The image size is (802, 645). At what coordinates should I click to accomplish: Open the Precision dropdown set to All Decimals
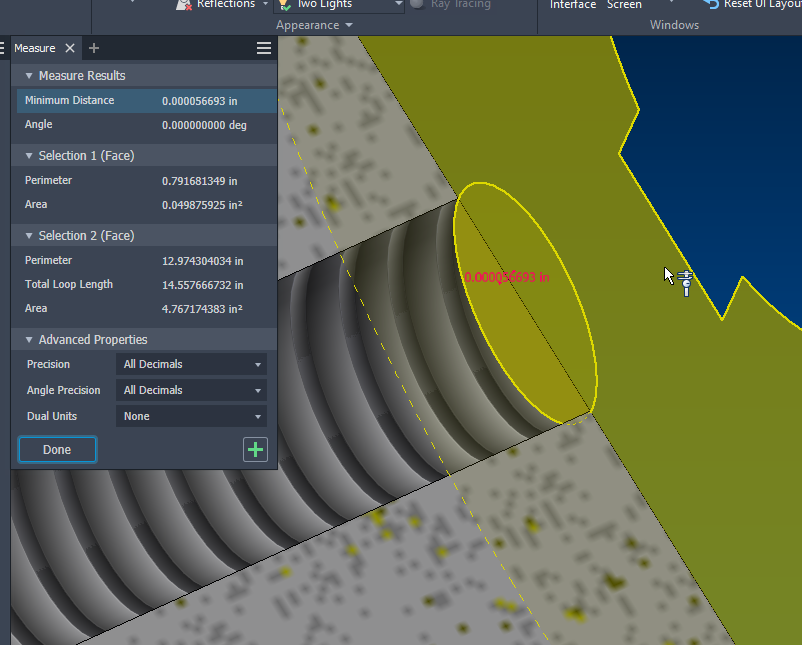[x=191, y=364]
